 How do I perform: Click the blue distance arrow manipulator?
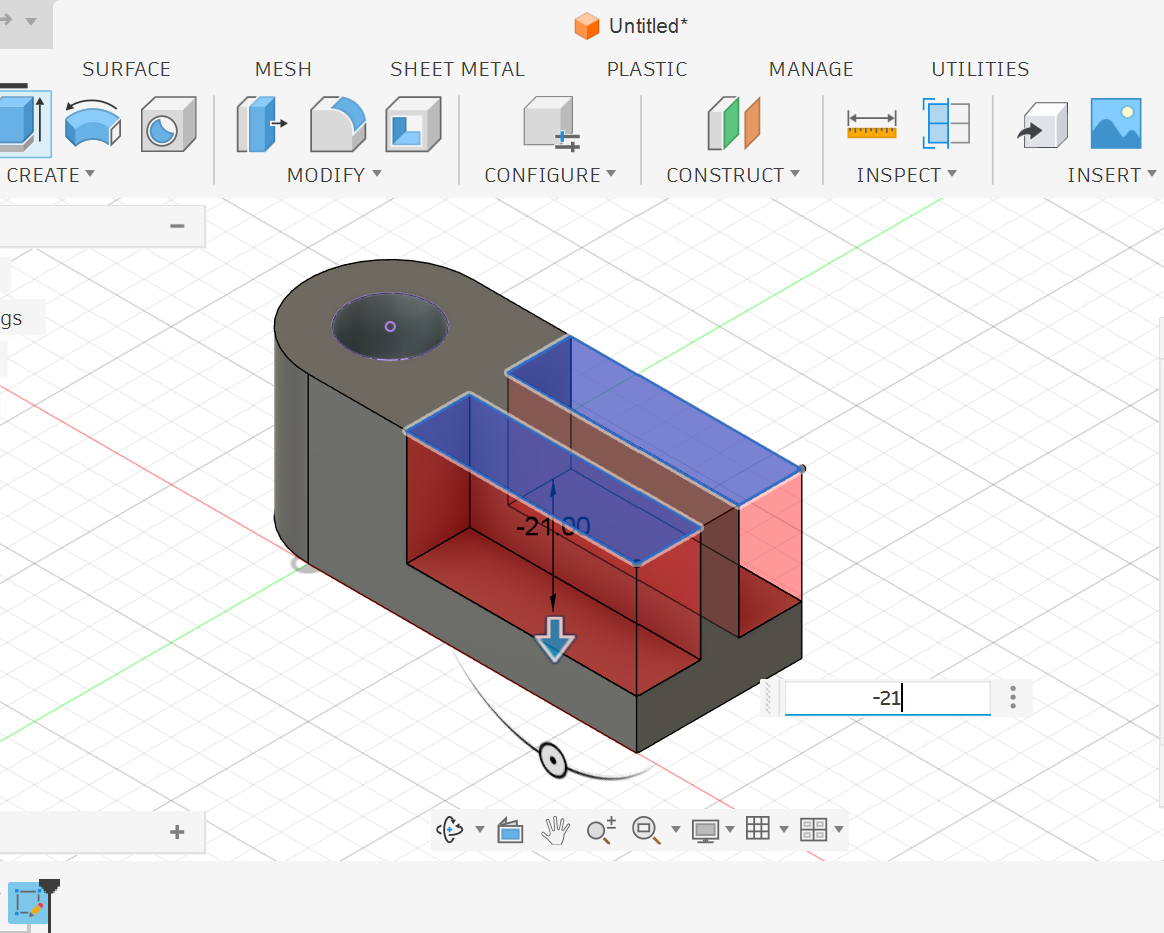tap(555, 638)
